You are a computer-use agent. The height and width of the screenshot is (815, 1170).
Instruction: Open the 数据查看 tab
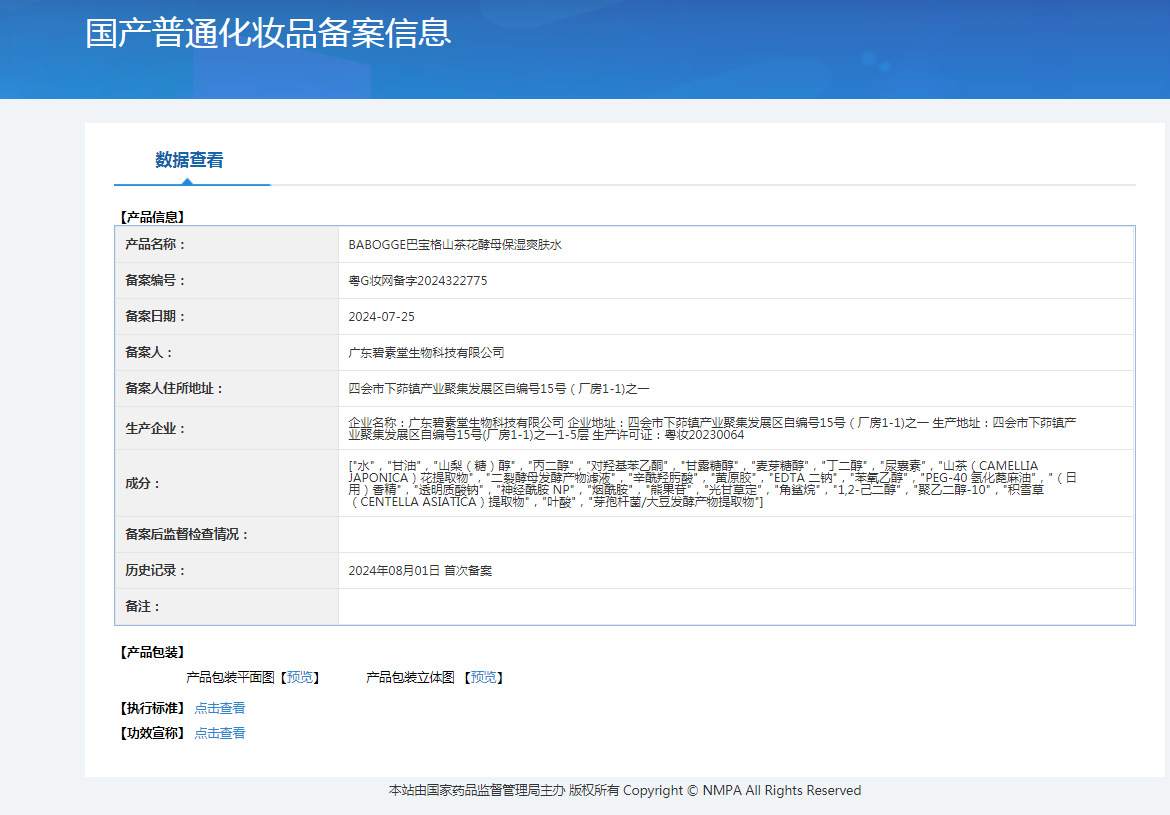click(189, 160)
